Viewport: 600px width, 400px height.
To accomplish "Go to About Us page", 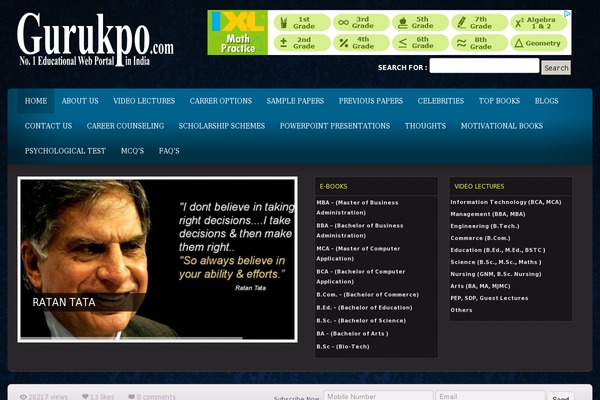I will 80,101.
